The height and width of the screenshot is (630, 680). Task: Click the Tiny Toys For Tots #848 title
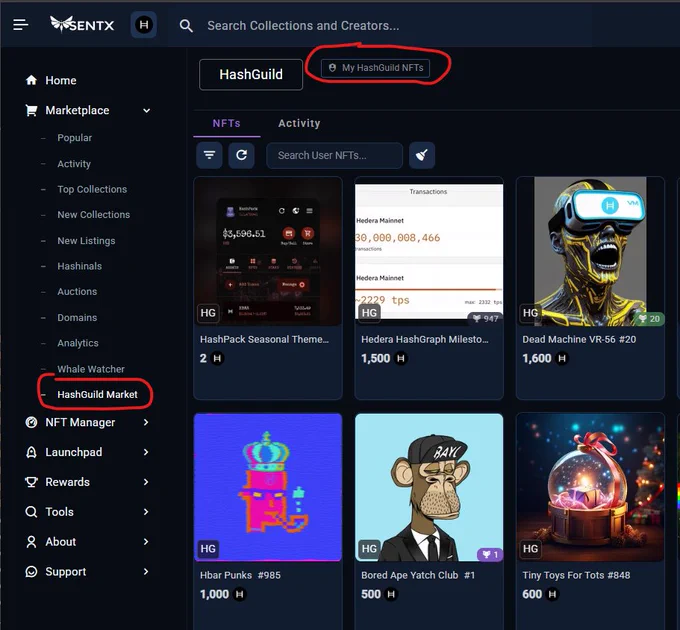[576, 575]
